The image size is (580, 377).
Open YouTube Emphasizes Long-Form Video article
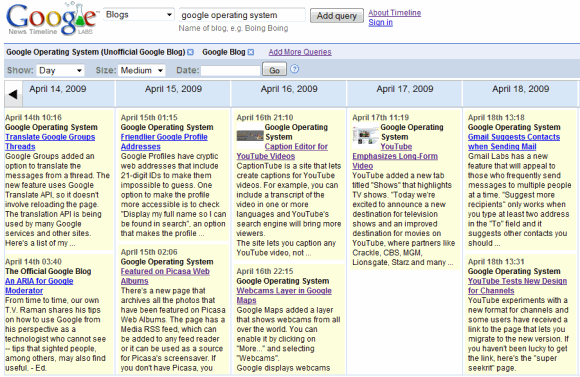click(x=395, y=156)
